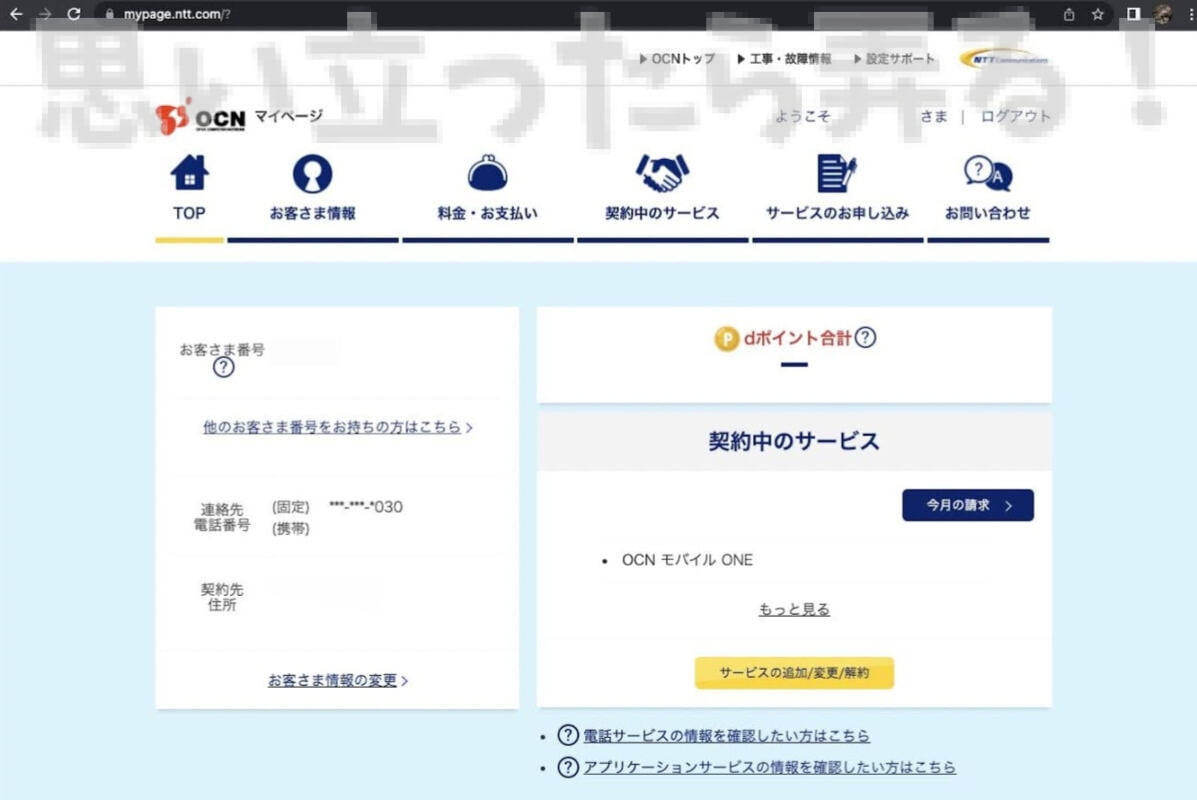This screenshot has height=800, width=1197.
Task: Select the TOP tab label
Action: click(189, 213)
